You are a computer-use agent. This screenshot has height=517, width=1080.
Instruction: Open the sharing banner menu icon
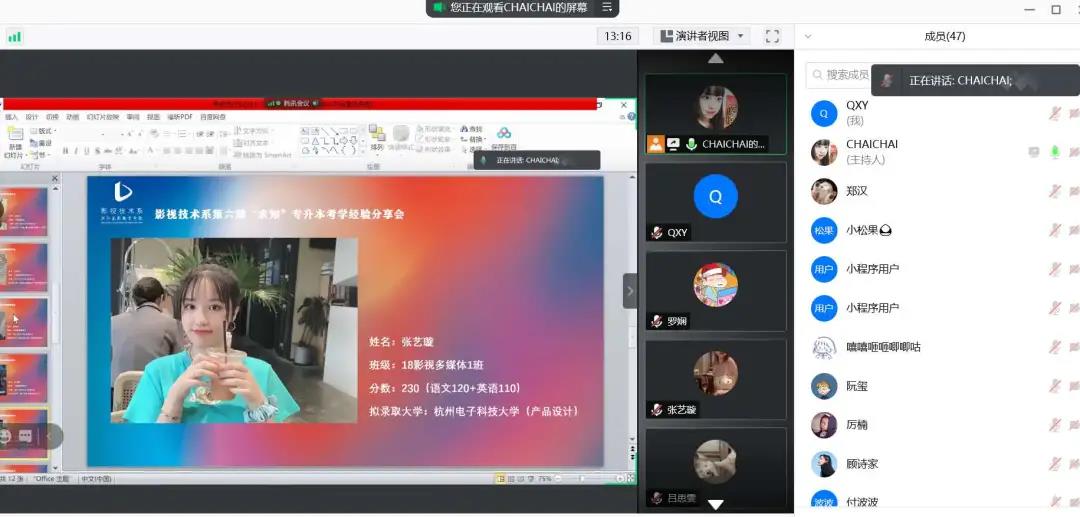click(x=606, y=8)
